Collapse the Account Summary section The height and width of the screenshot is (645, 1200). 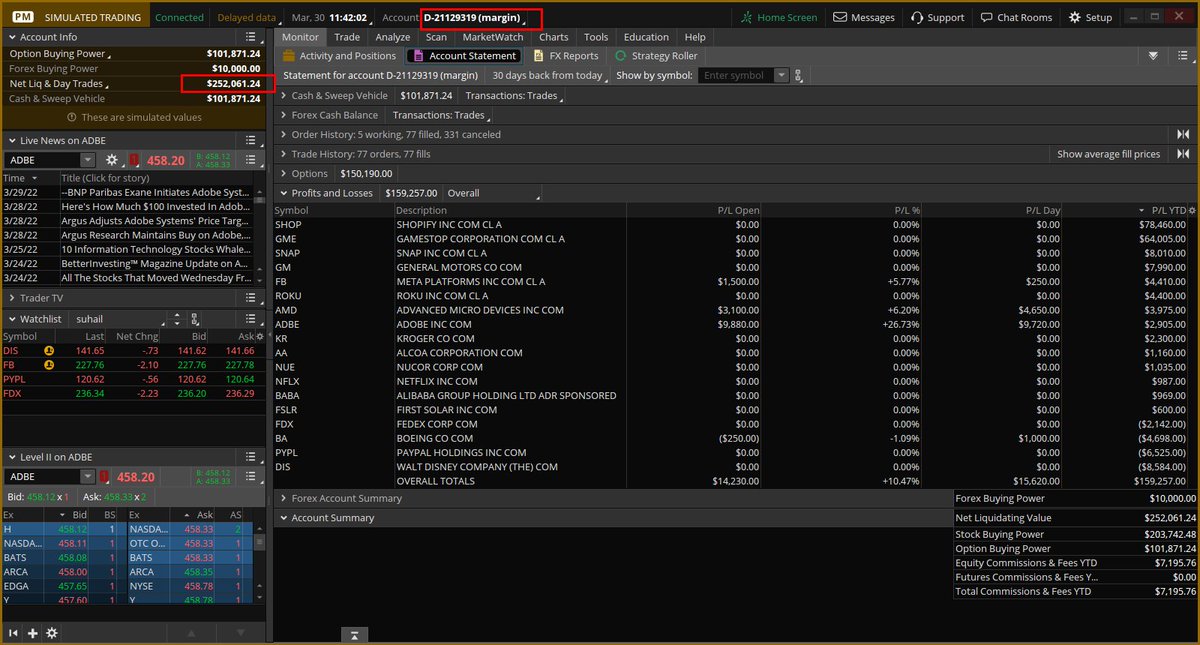[x=284, y=518]
